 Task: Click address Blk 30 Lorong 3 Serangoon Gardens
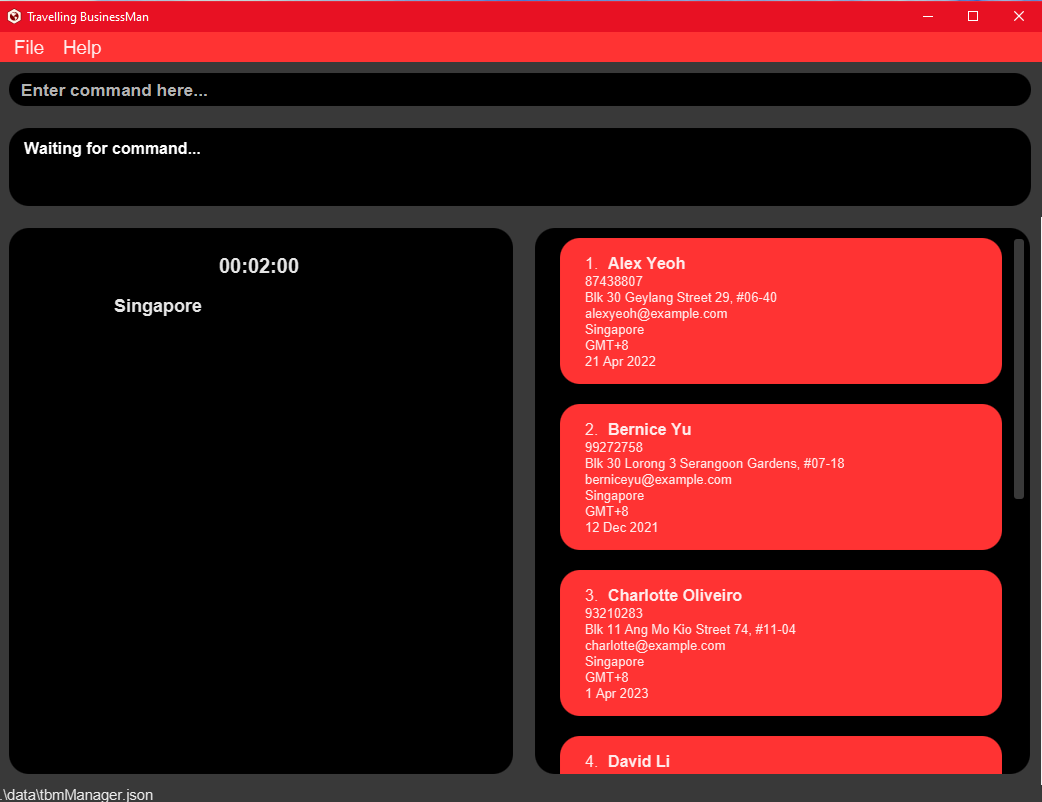(x=714, y=463)
